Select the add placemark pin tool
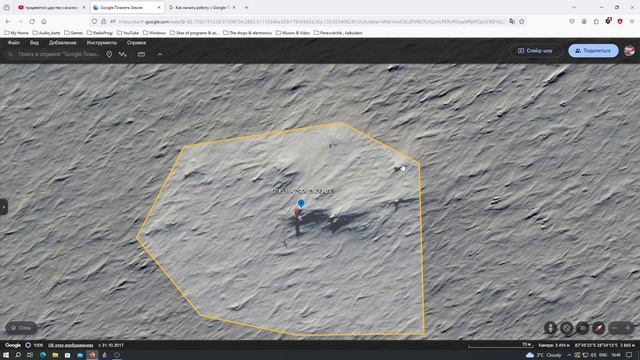The image size is (640, 360). (109, 54)
